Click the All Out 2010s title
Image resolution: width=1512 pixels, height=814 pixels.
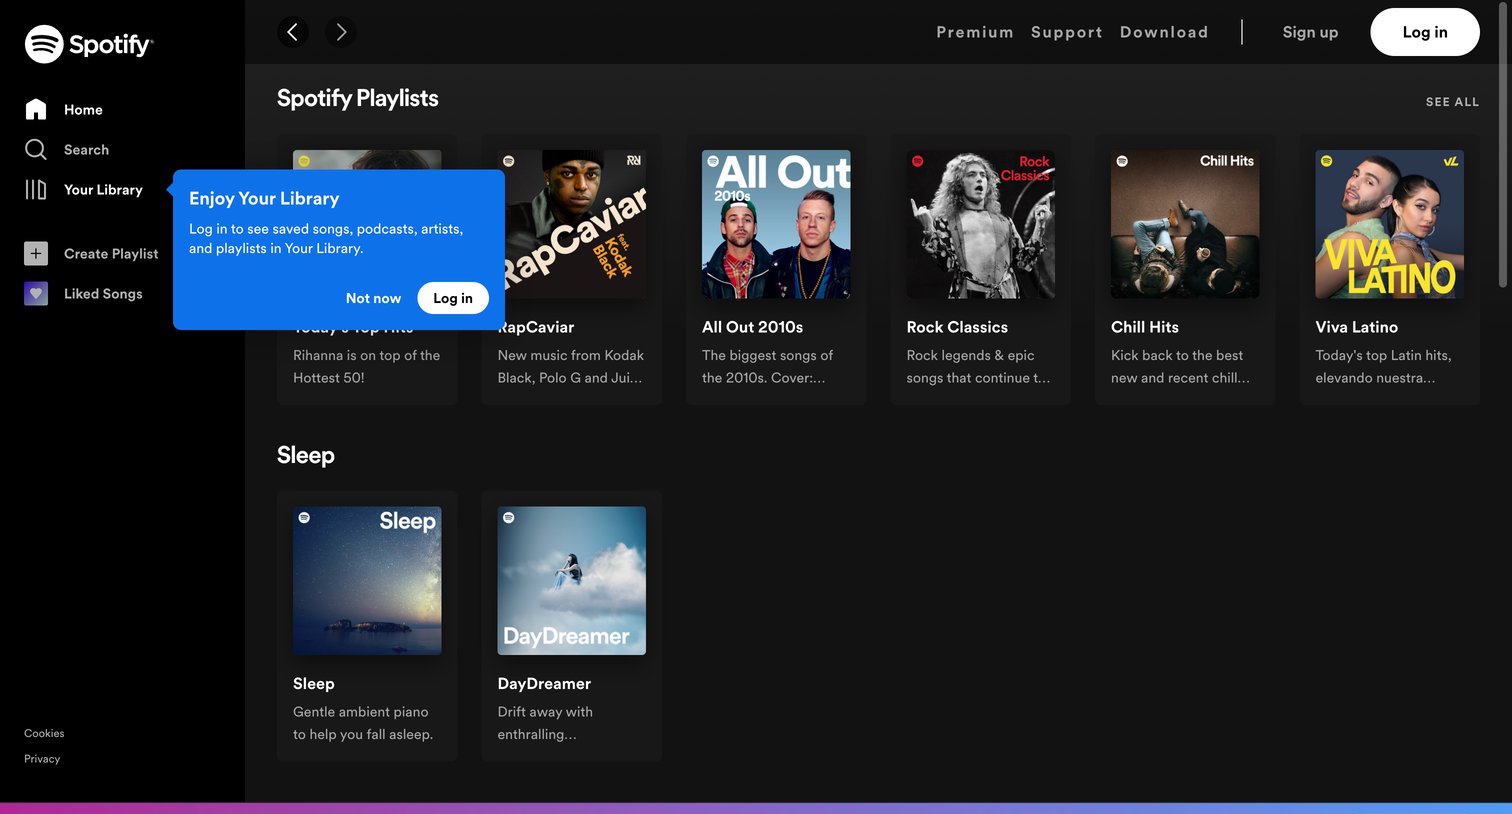tap(753, 327)
